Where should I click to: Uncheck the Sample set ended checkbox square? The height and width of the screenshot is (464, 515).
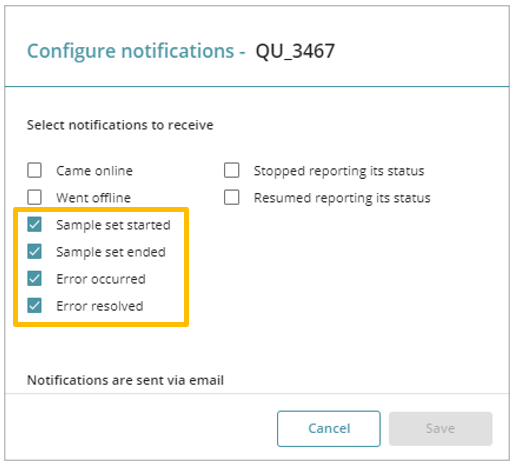34,251
